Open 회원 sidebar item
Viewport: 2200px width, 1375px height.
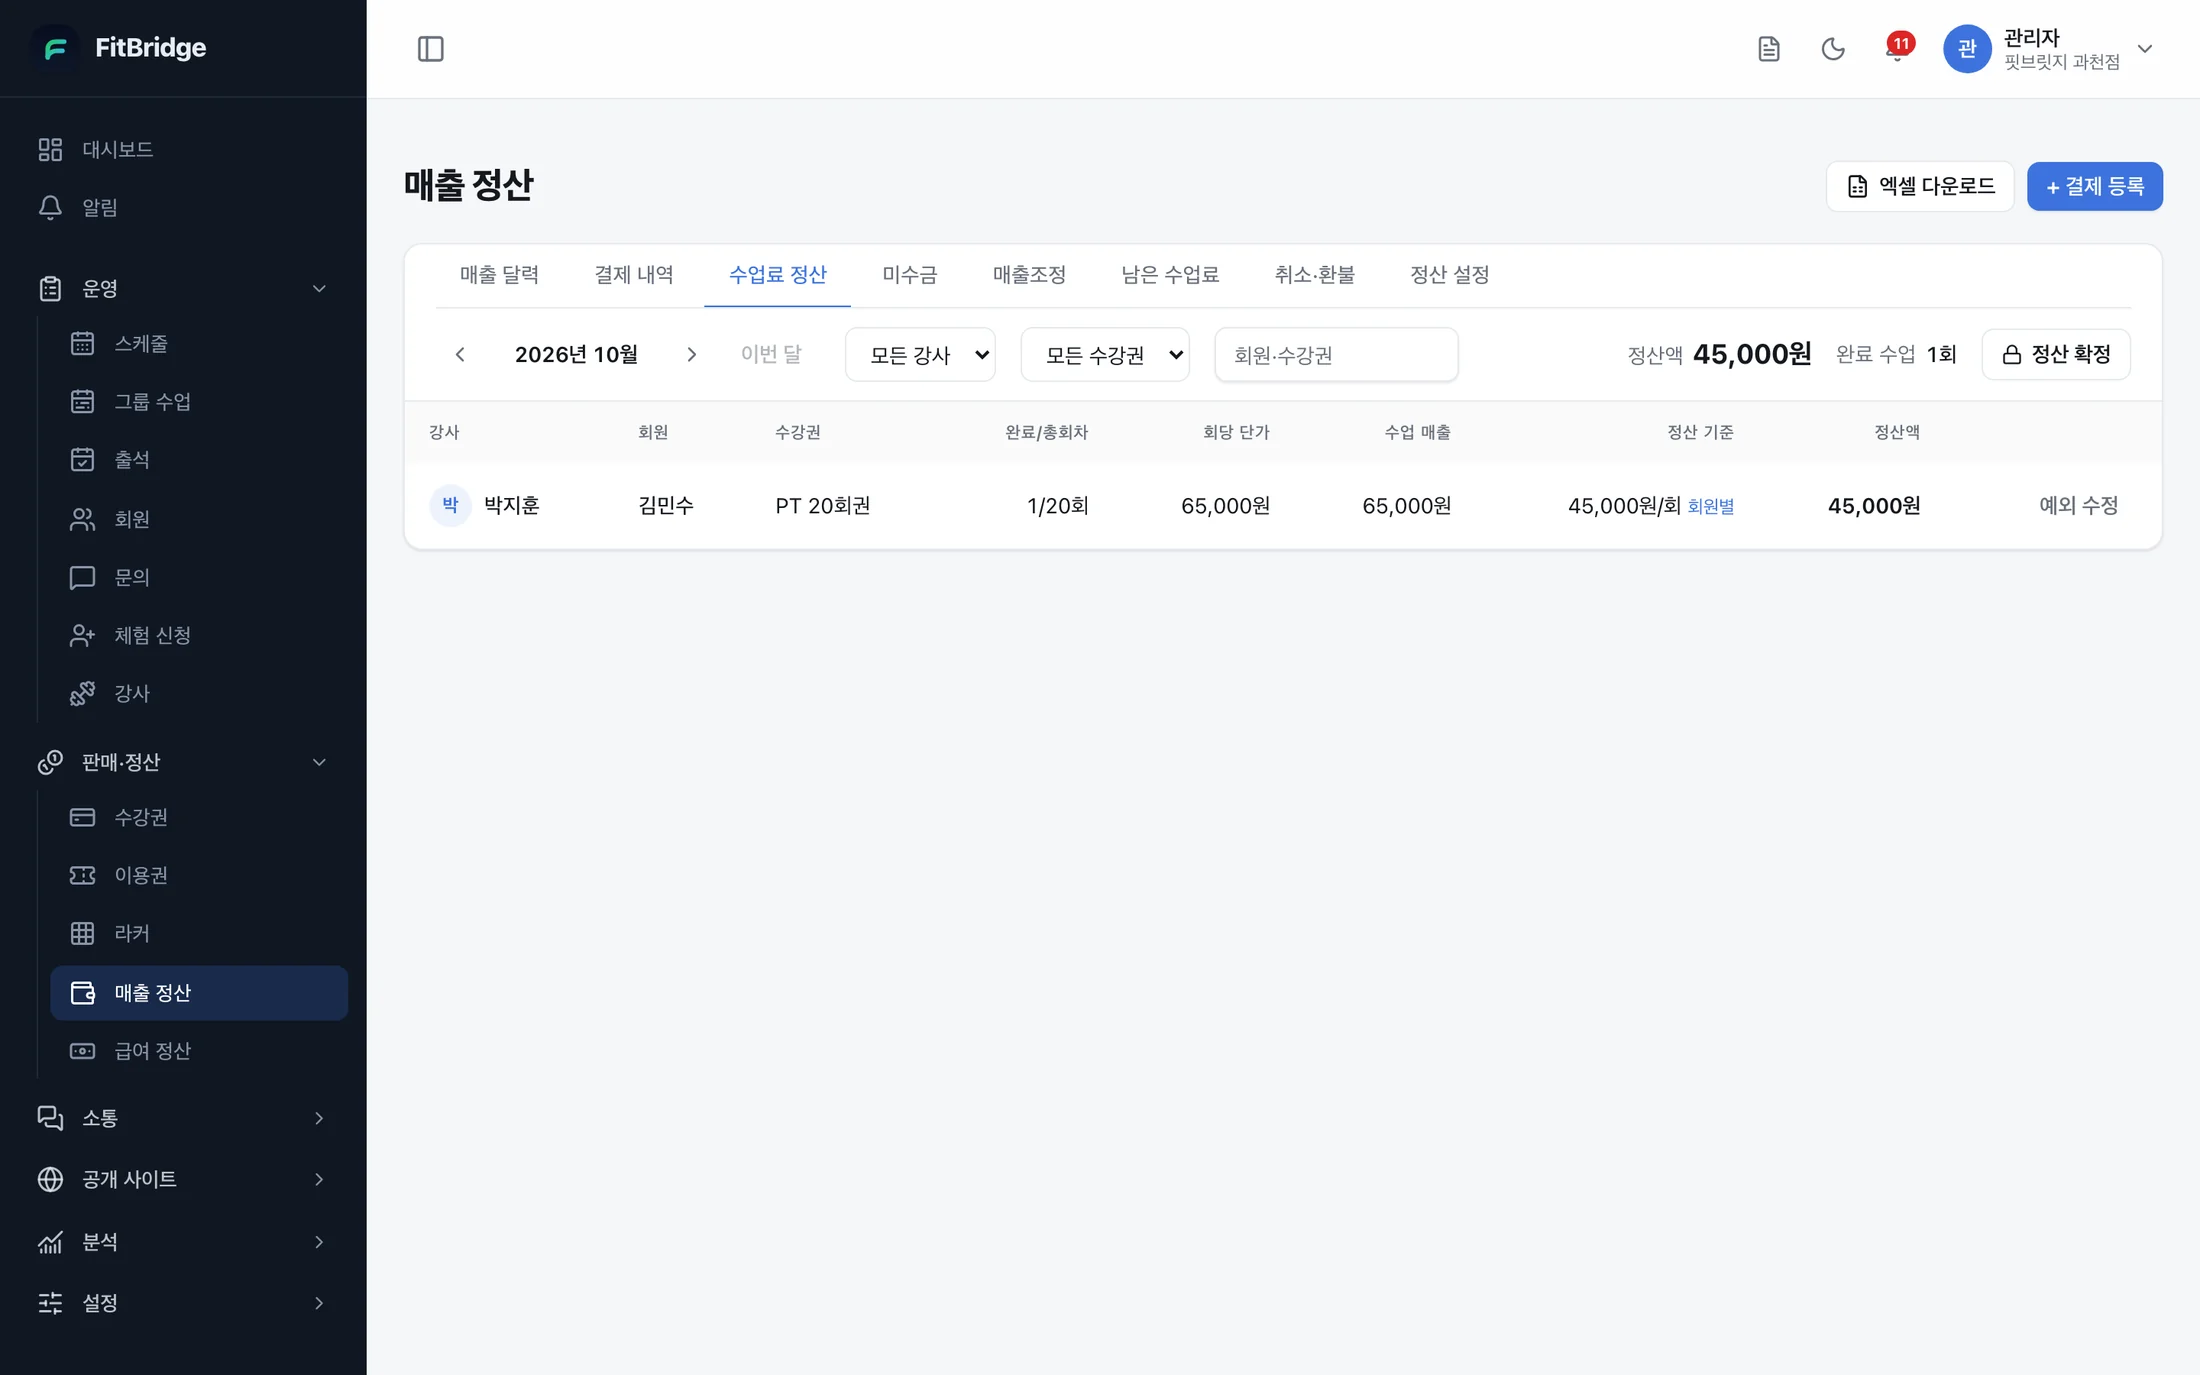(199, 519)
